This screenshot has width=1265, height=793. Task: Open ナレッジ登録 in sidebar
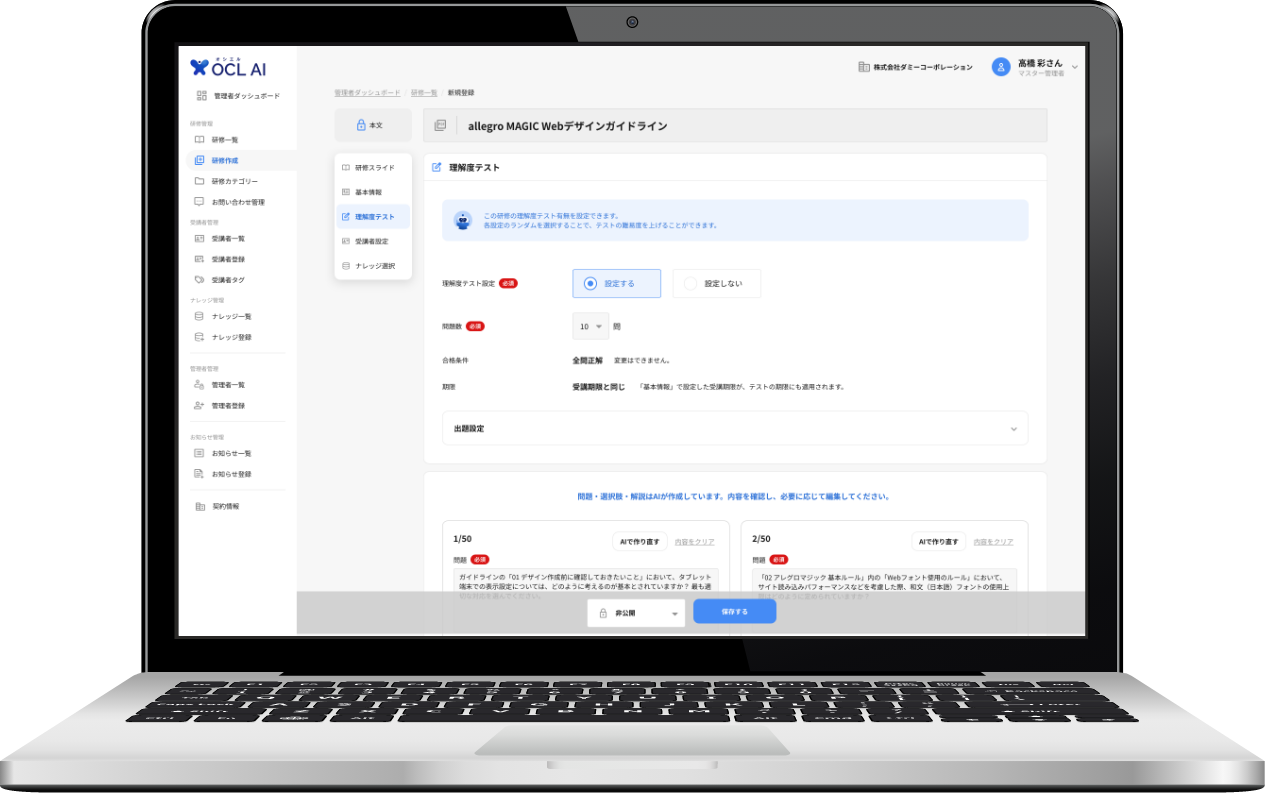click(x=231, y=337)
